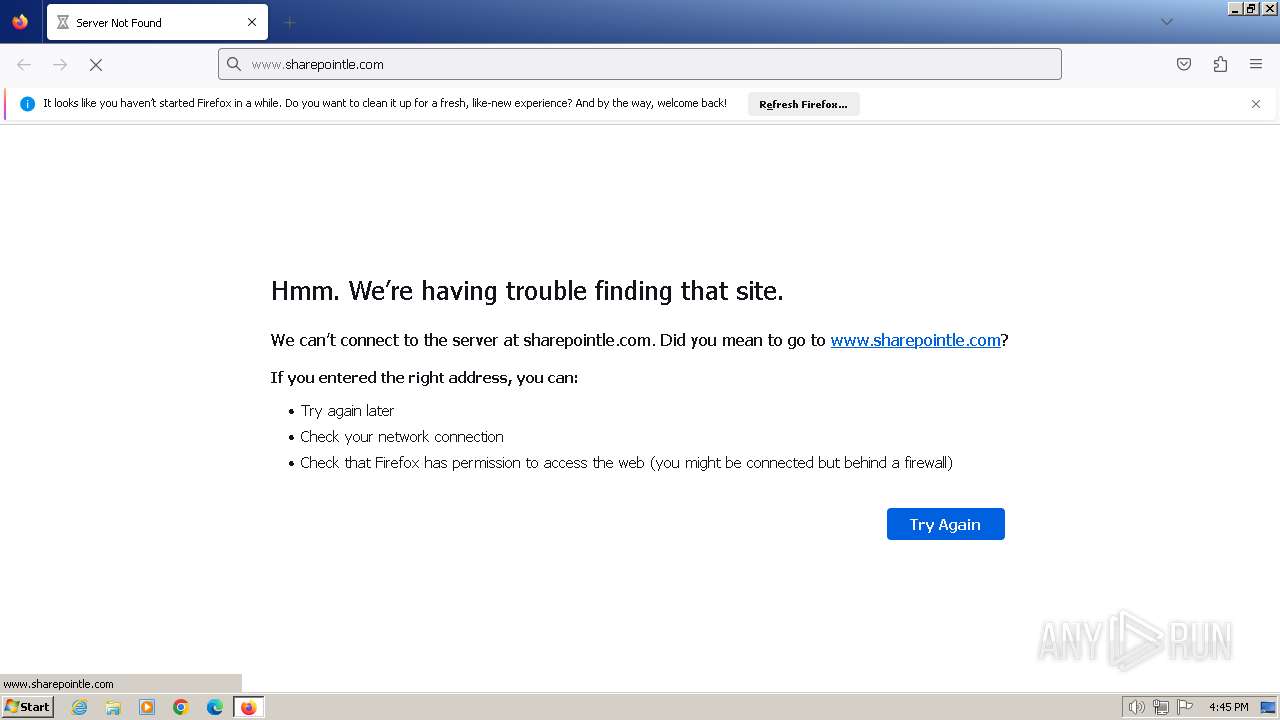
Task: Click the info icon in notification bar
Action: [27, 104]
